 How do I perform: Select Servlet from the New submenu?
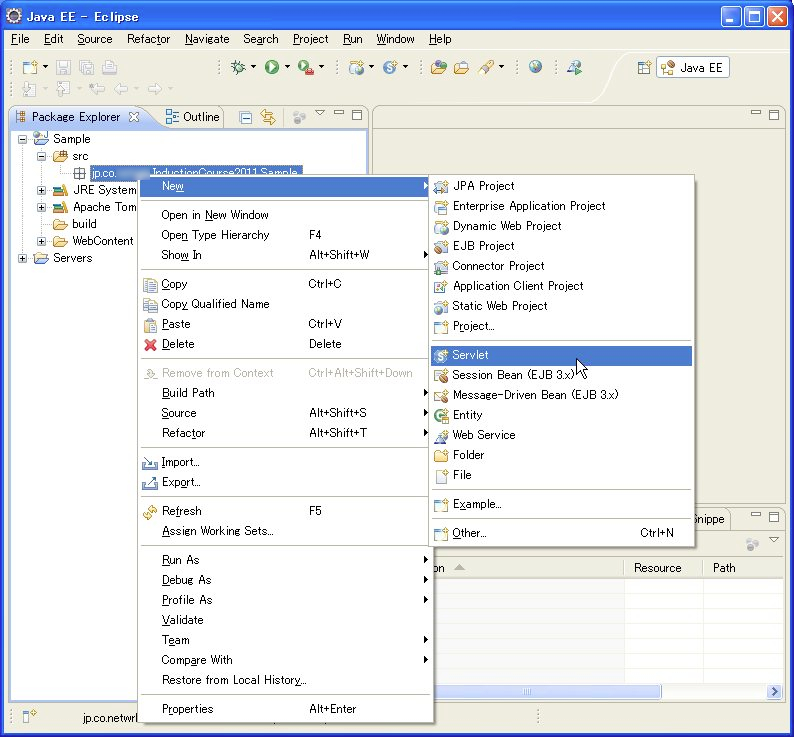click(561, 356)
